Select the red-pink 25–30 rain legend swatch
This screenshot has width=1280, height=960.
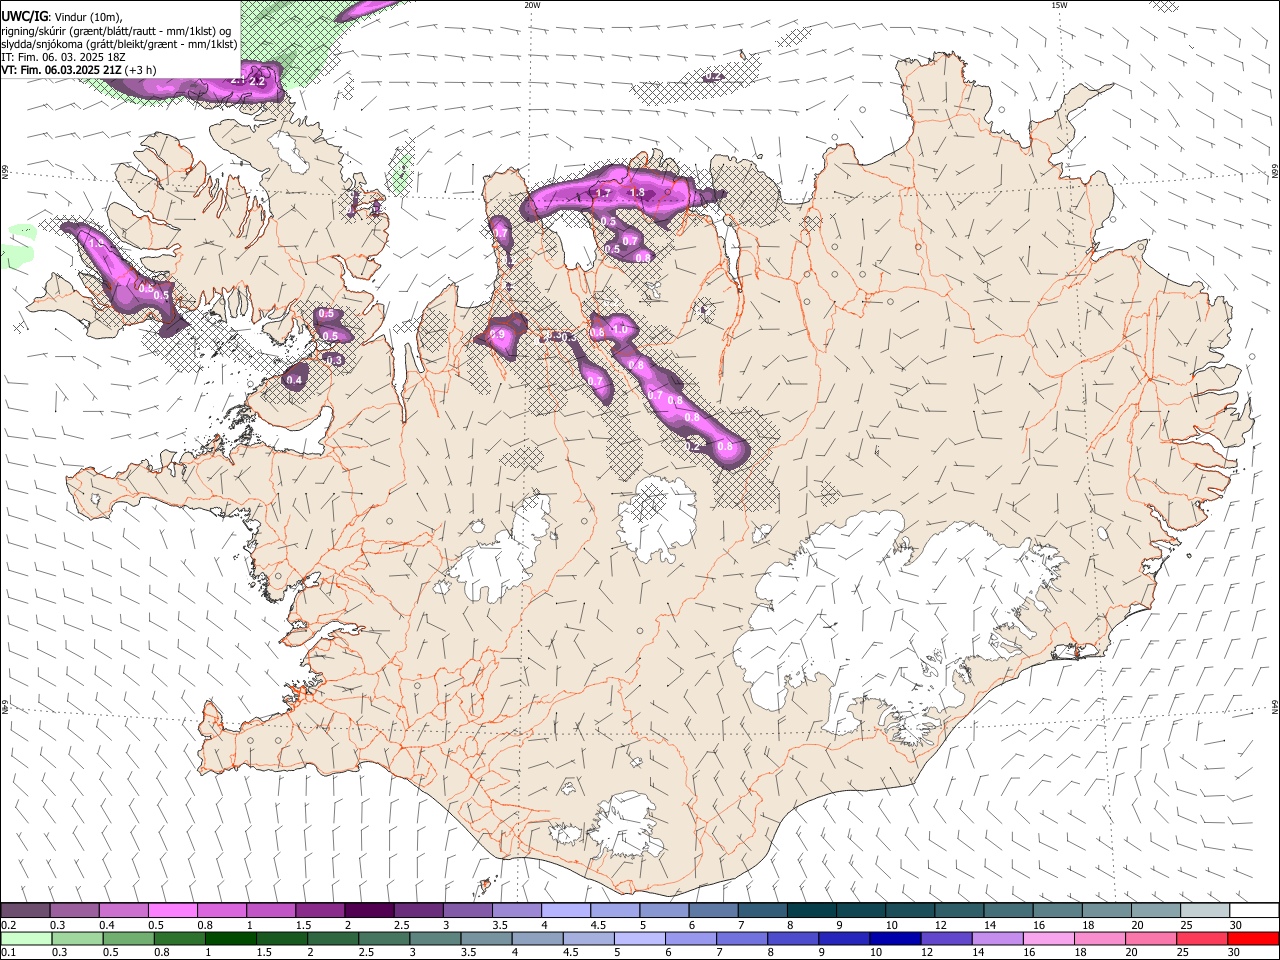coord(1202,938)
